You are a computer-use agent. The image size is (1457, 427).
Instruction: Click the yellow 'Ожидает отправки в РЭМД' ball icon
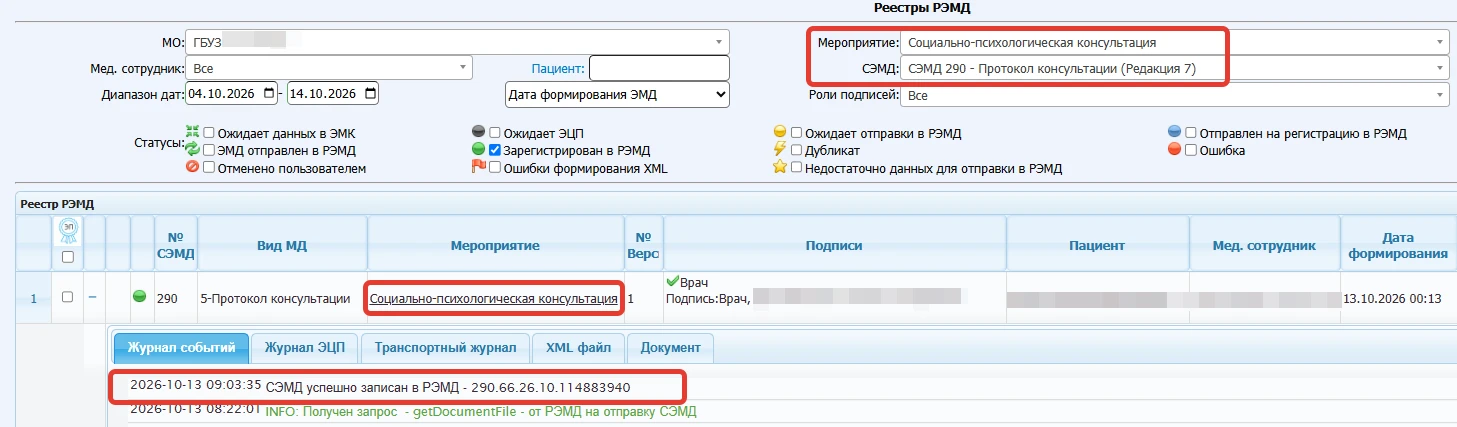[x=780, y=133]
